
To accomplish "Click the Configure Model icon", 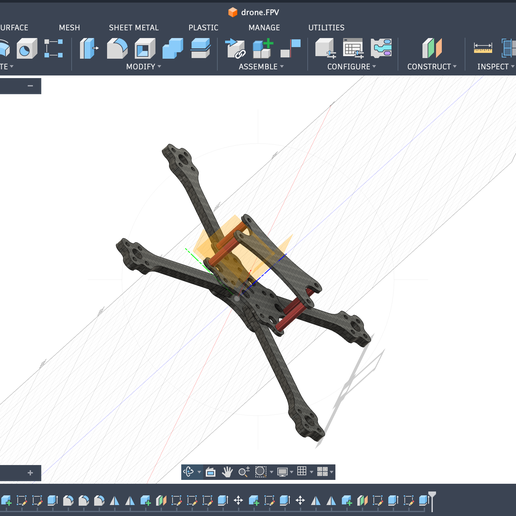I will pos(325,49).
